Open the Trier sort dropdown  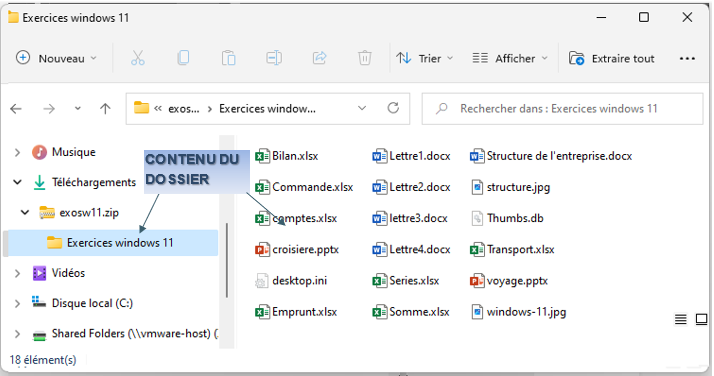pos(425,58)
